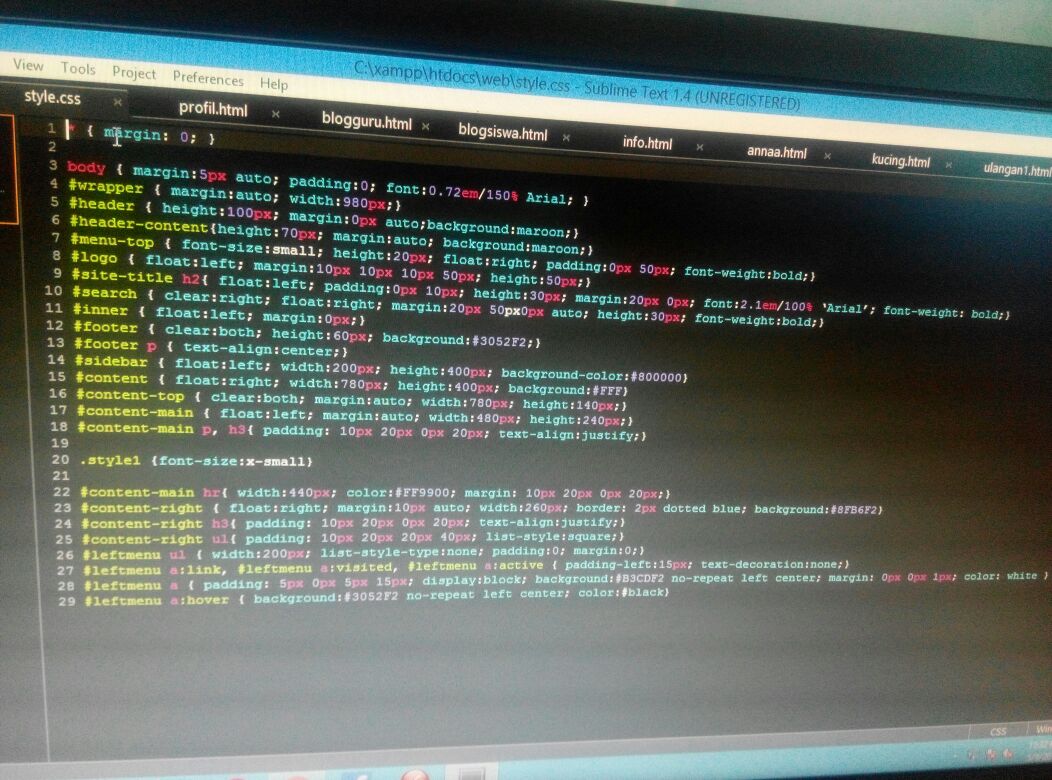The height and width of the screenshot is (780, 1052).
Task: Click '#inner' selector on line 11
Action: pos(100,310)
